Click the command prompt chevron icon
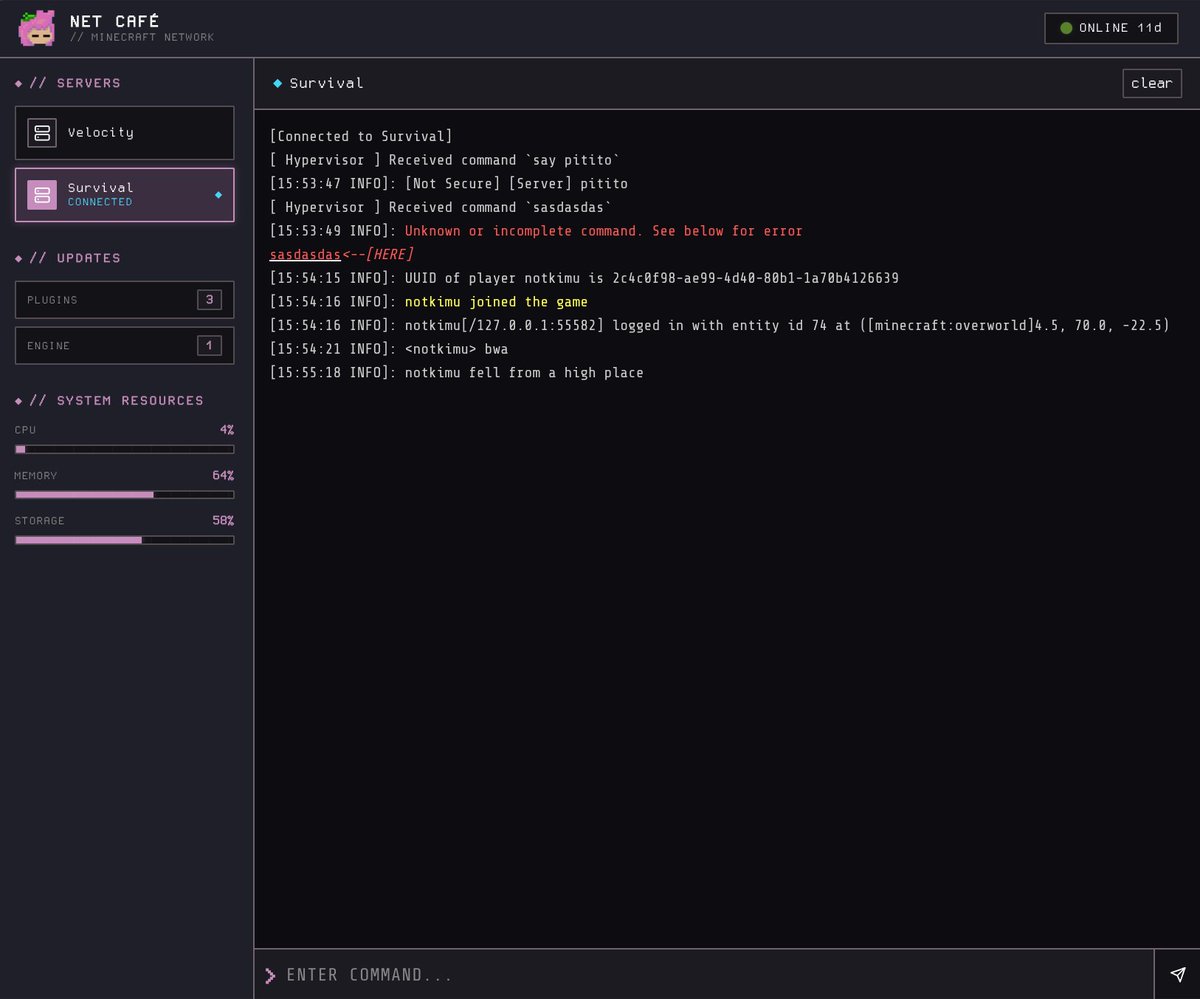This screenshot has width=1200, height=999. click(270, 975)
